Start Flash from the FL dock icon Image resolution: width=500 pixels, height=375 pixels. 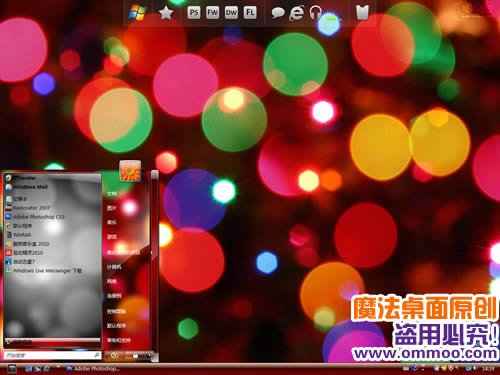tap(250, 13)
